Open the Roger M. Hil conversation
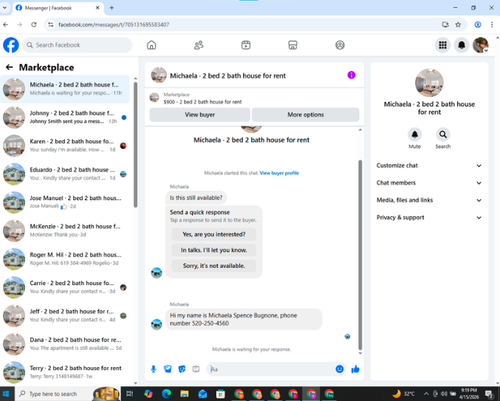This screenshot has height=401, width=500. coord(65,259)
